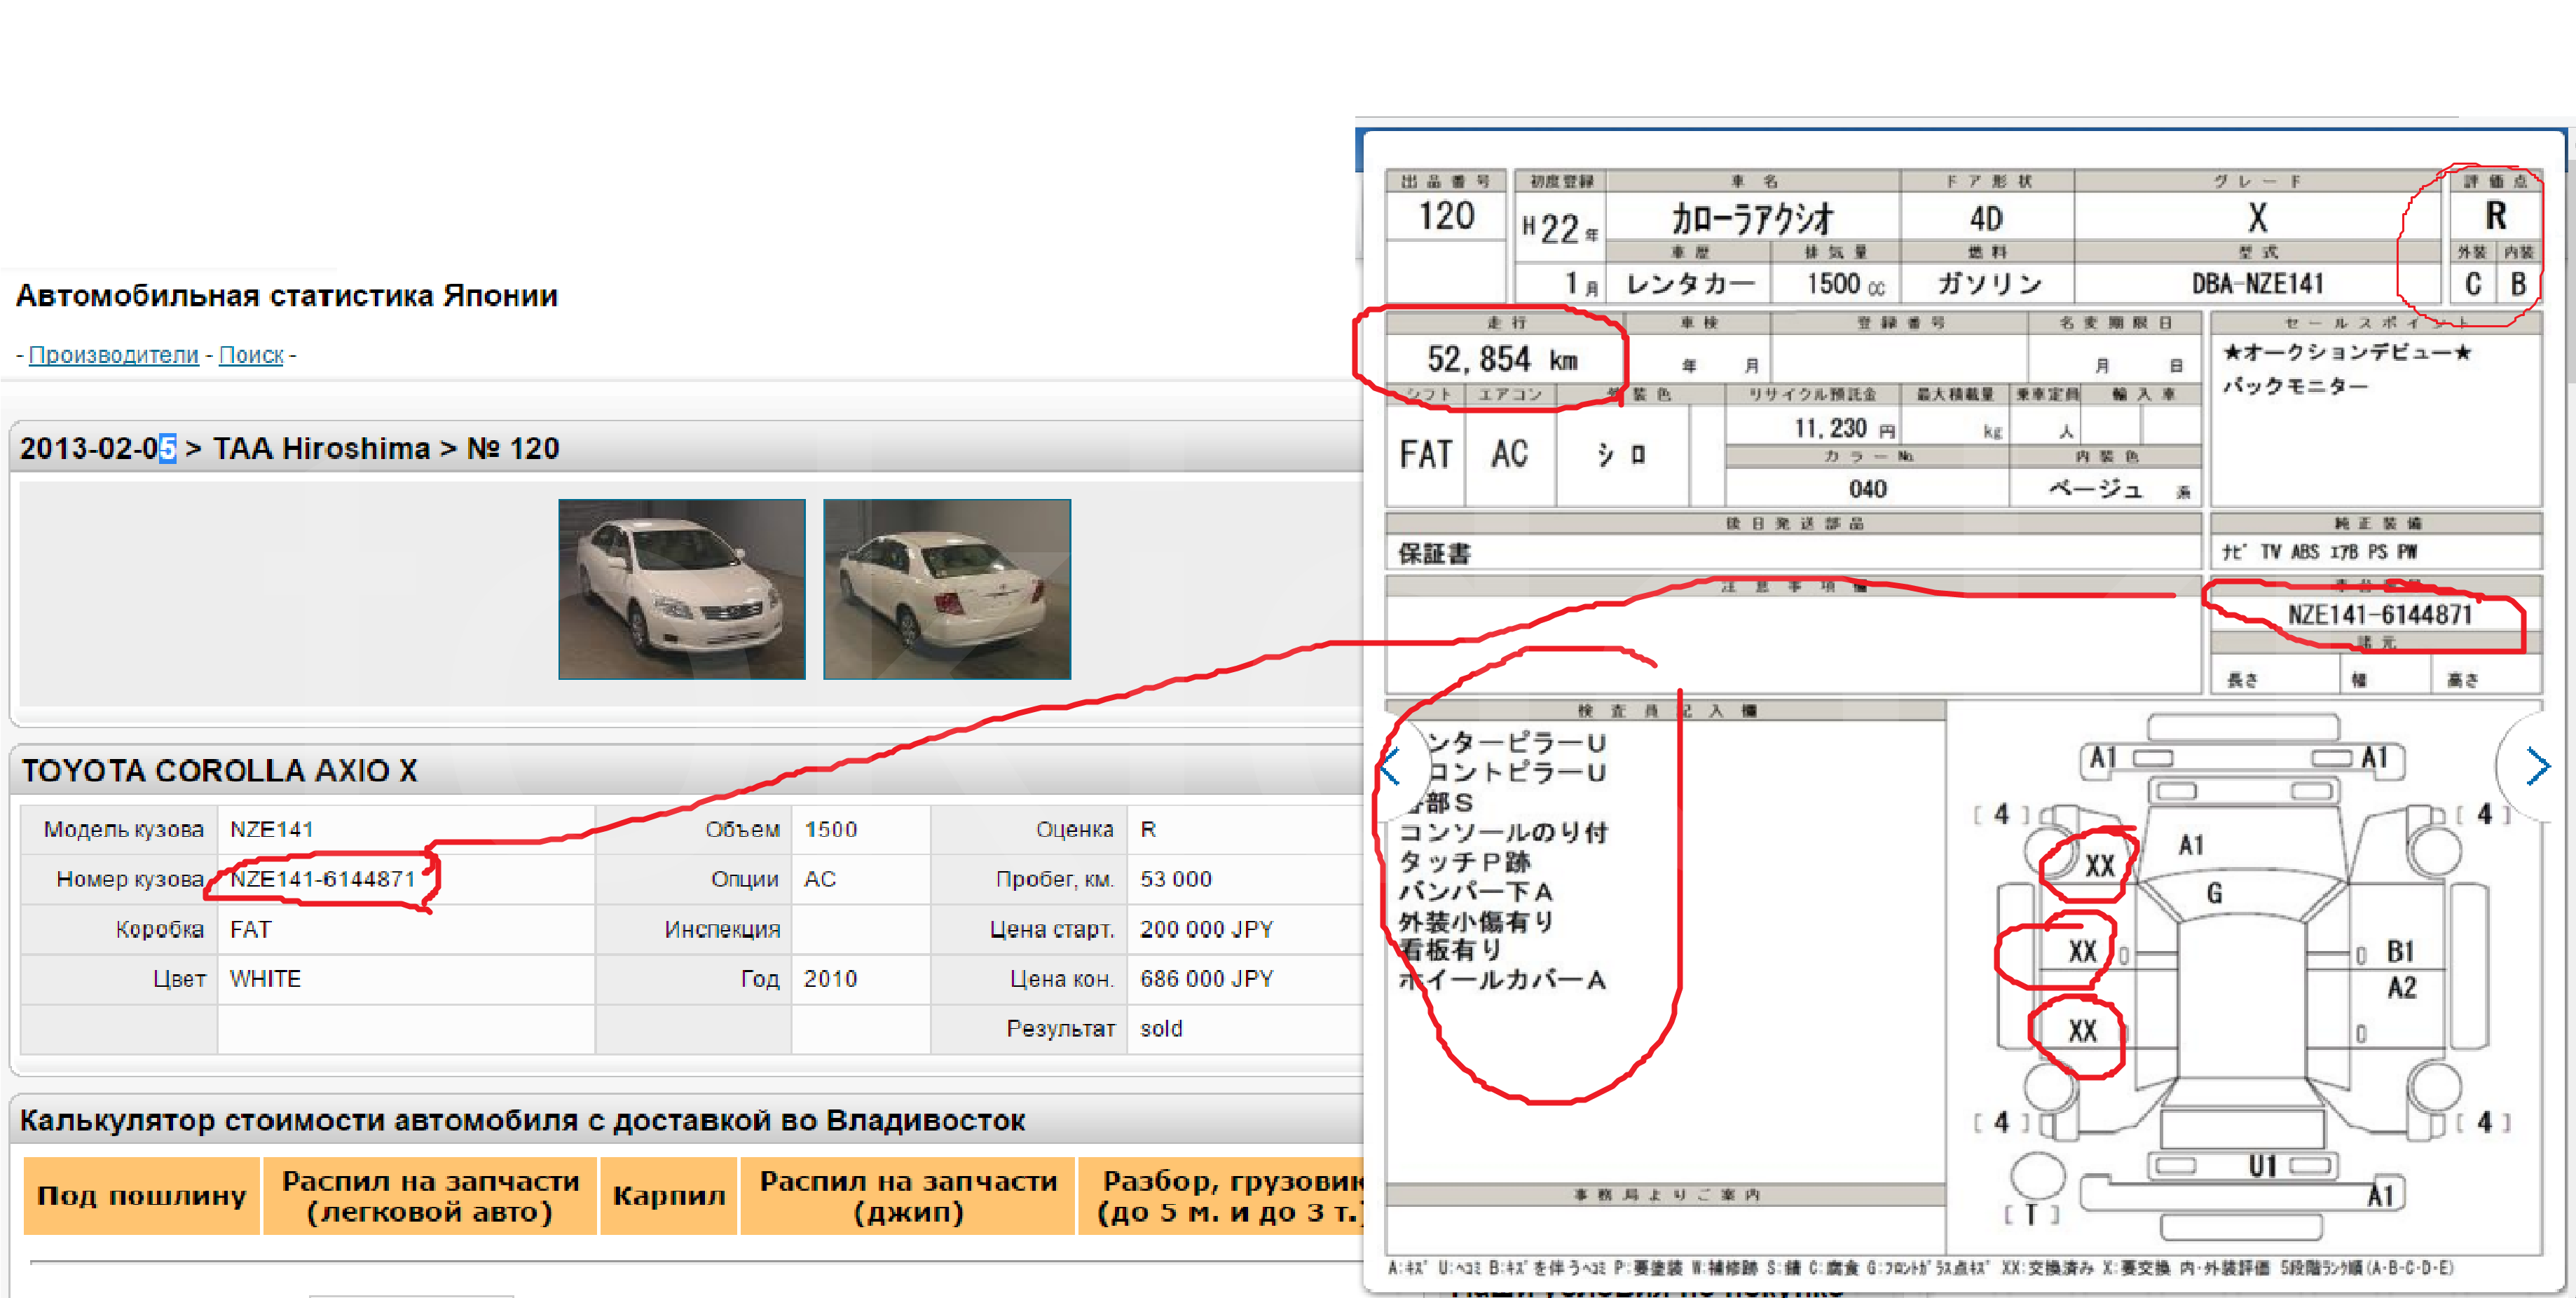The height and width of the screenshot is (1298, 2576).
Task: Click lot number 120 on auction sheet
Action: (x=1446, y=216)
